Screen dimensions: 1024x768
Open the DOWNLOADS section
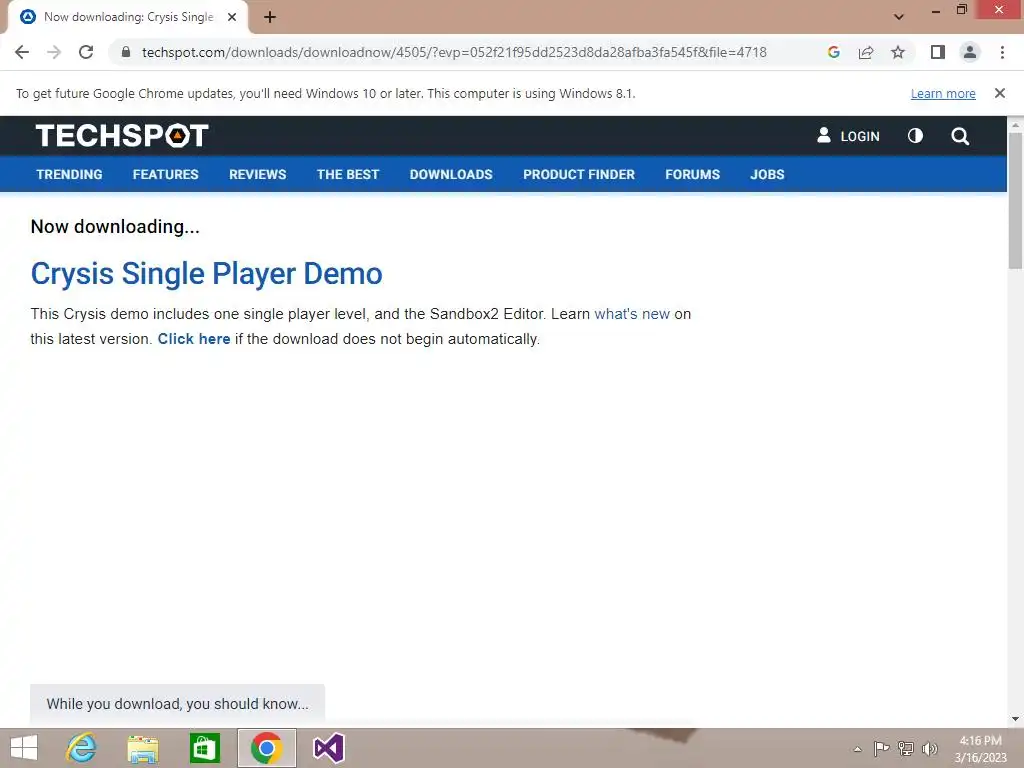tap(451, 174)
